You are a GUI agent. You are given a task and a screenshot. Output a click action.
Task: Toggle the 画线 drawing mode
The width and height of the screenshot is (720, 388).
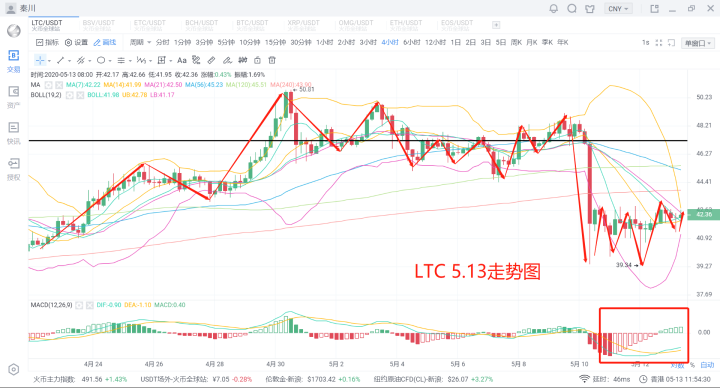point(105,42)
